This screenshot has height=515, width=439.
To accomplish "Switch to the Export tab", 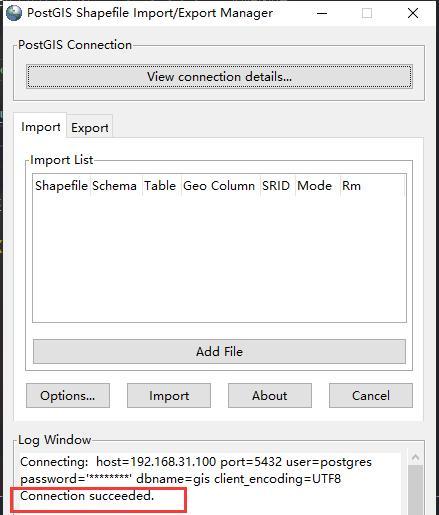I will (90, 127).
